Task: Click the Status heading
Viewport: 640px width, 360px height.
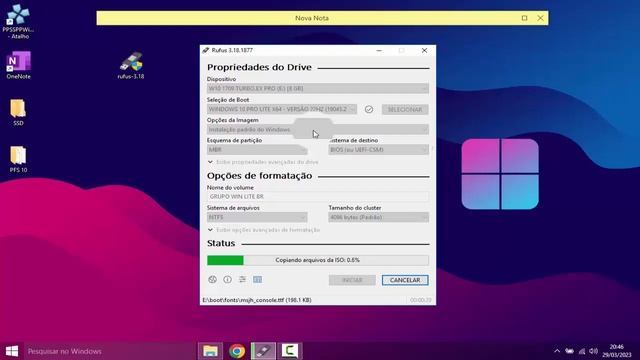Action: click(x=221, y=243)
